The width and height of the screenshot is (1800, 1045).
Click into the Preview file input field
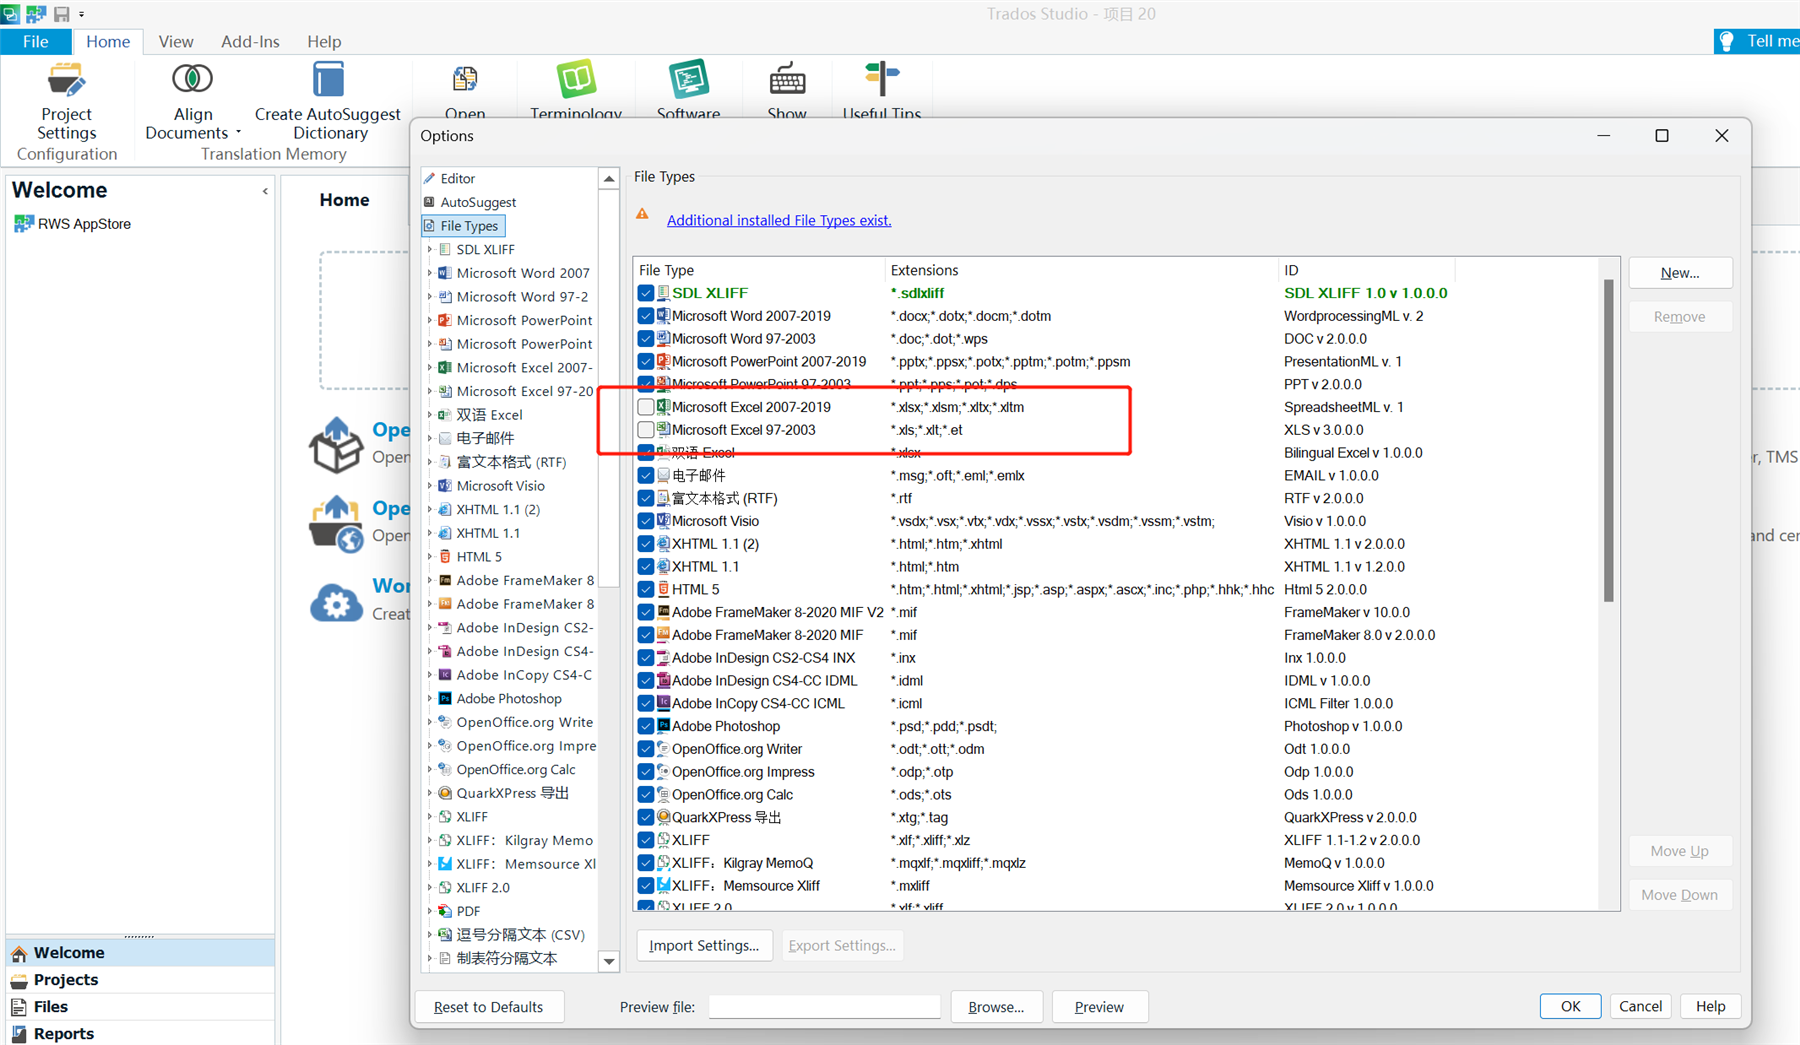[824, 1007]
